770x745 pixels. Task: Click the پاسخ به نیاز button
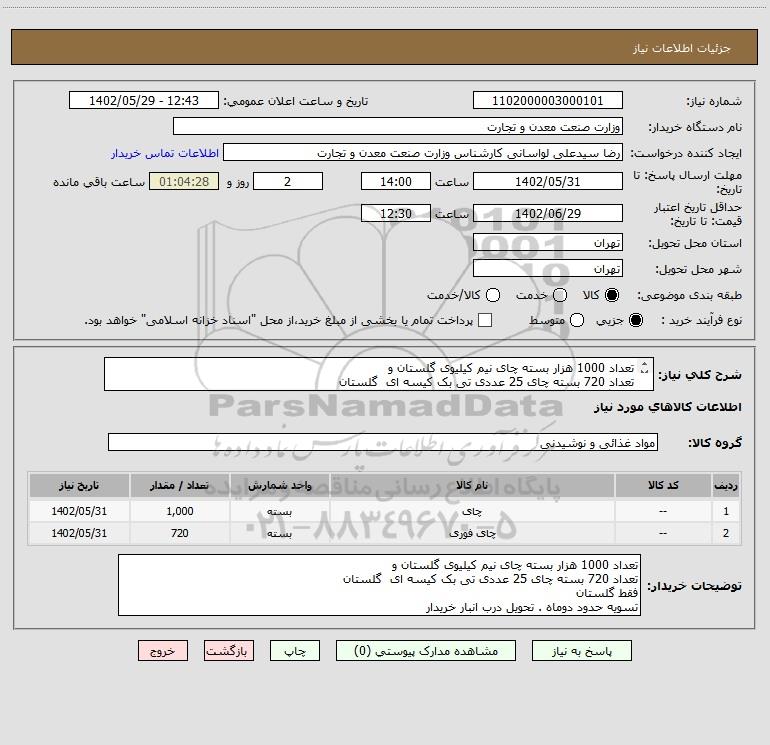[581, 651]
